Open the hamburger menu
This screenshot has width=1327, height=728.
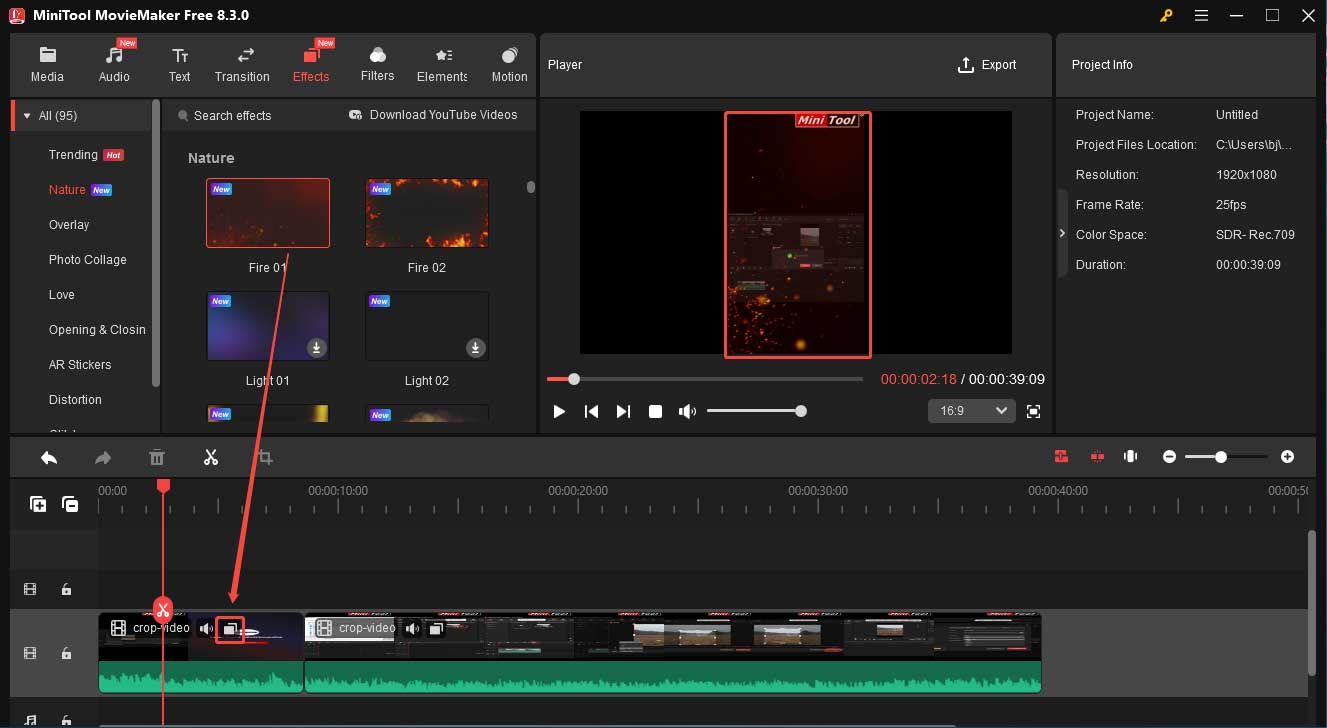coord(1201,15)
